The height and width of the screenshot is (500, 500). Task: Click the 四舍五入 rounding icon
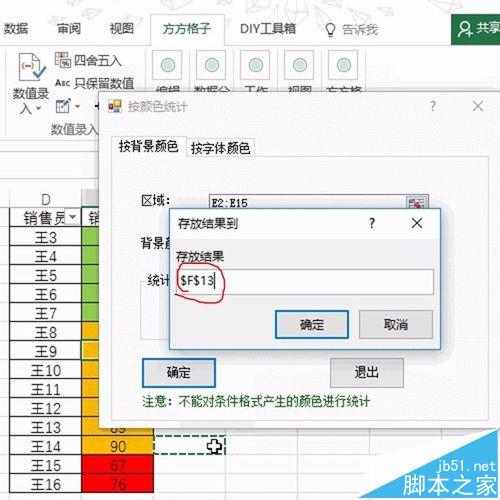62,60
